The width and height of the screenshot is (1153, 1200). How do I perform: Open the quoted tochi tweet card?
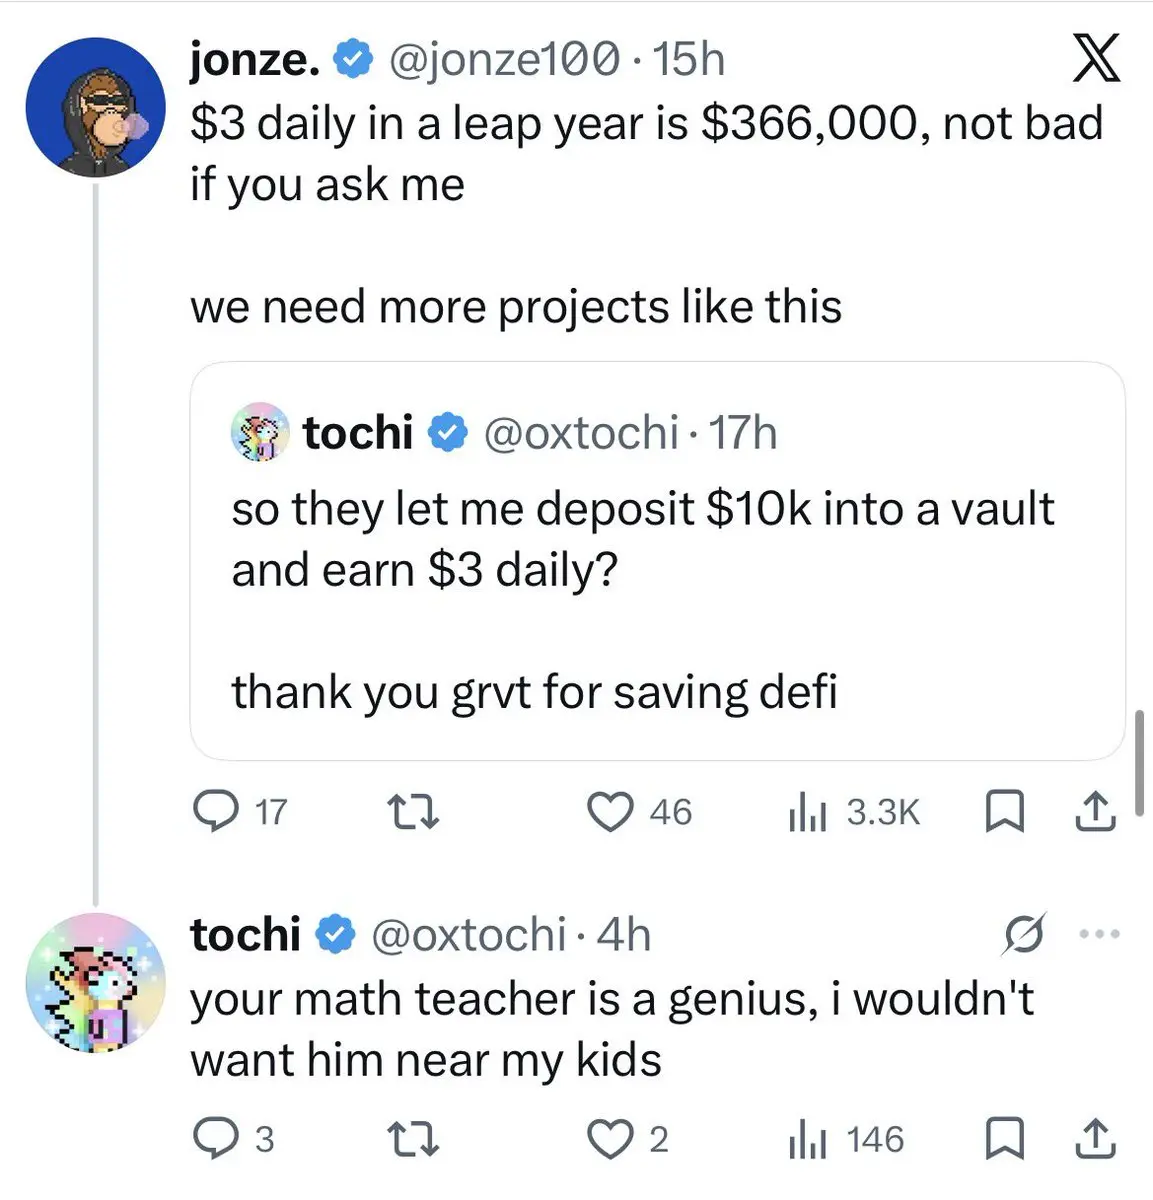(656, 600)
